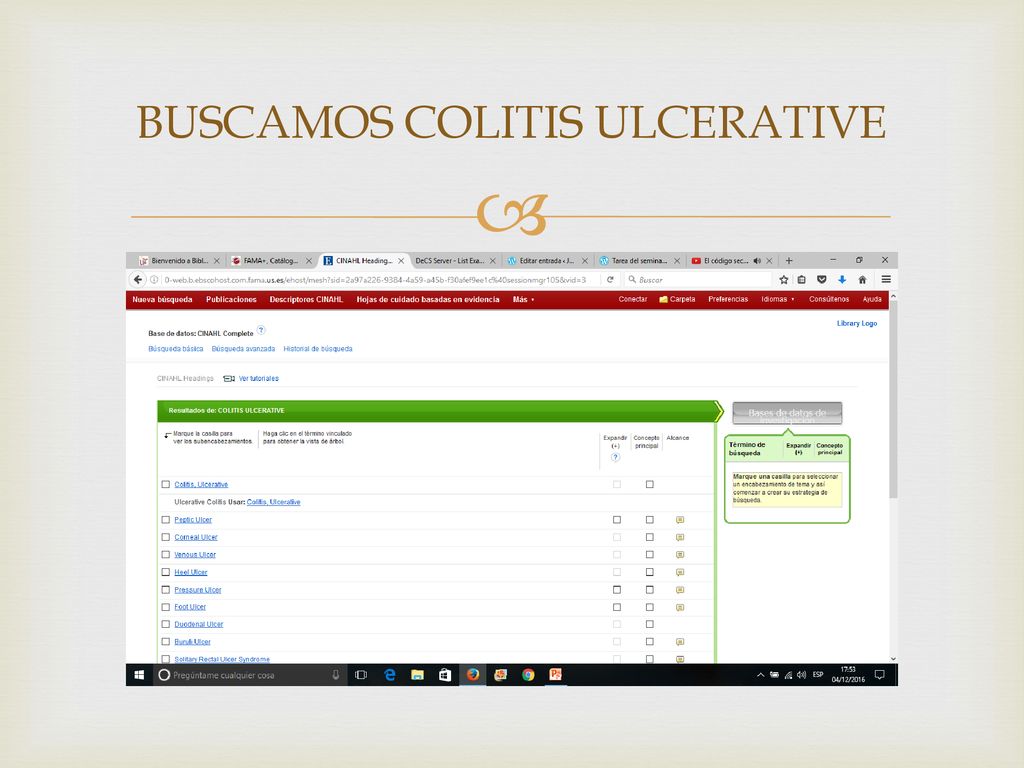Reload the page with the refresh icon

pos(610,280)
